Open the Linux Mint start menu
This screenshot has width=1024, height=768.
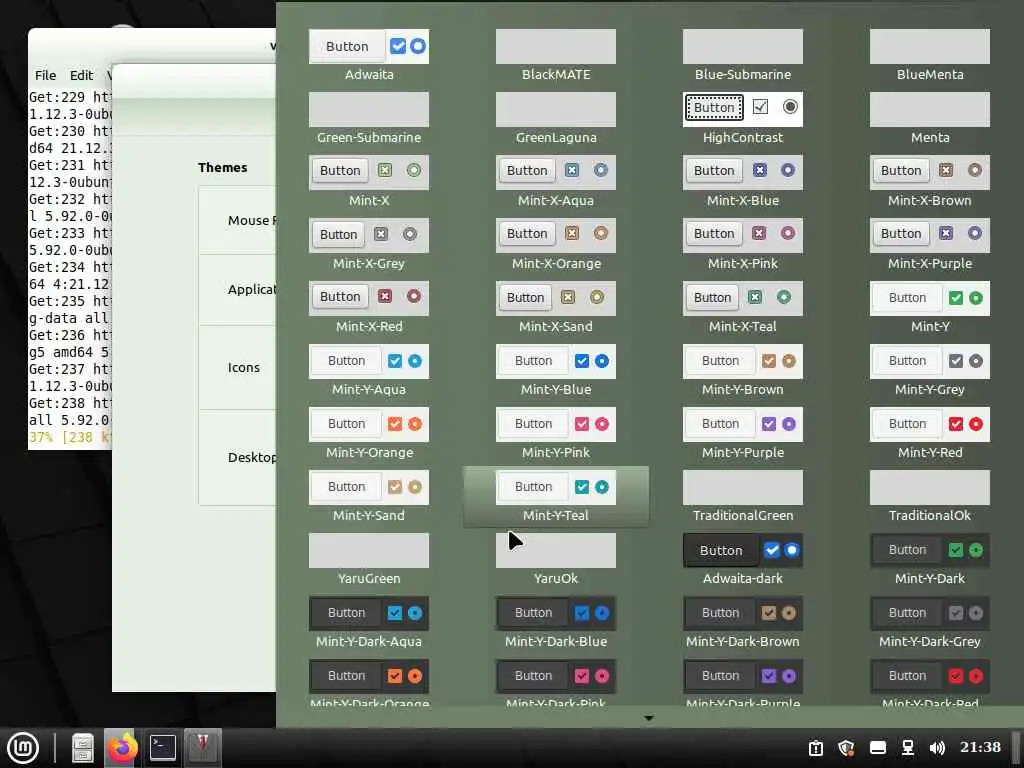tap(23, 748)
